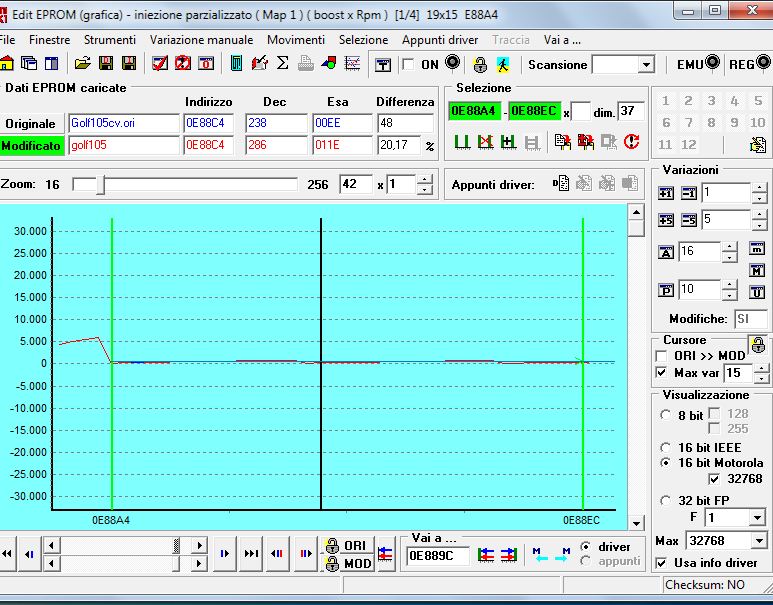Open the Variazione manuale menu
The width and height of the screenshot is (773, 605).
tap(201, 40)
